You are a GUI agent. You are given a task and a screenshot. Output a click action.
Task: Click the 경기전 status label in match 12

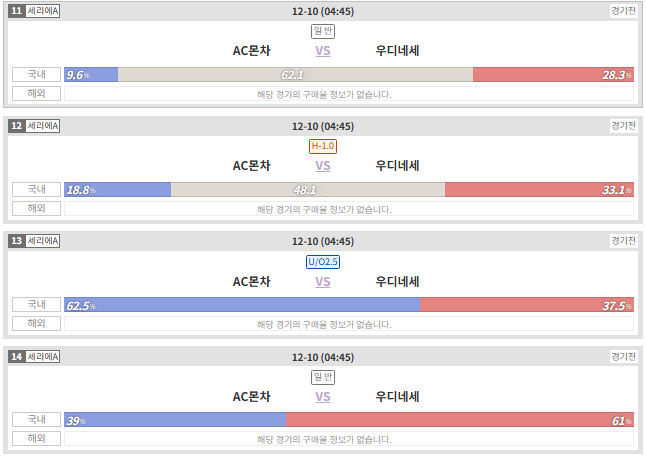coord(623,126)
